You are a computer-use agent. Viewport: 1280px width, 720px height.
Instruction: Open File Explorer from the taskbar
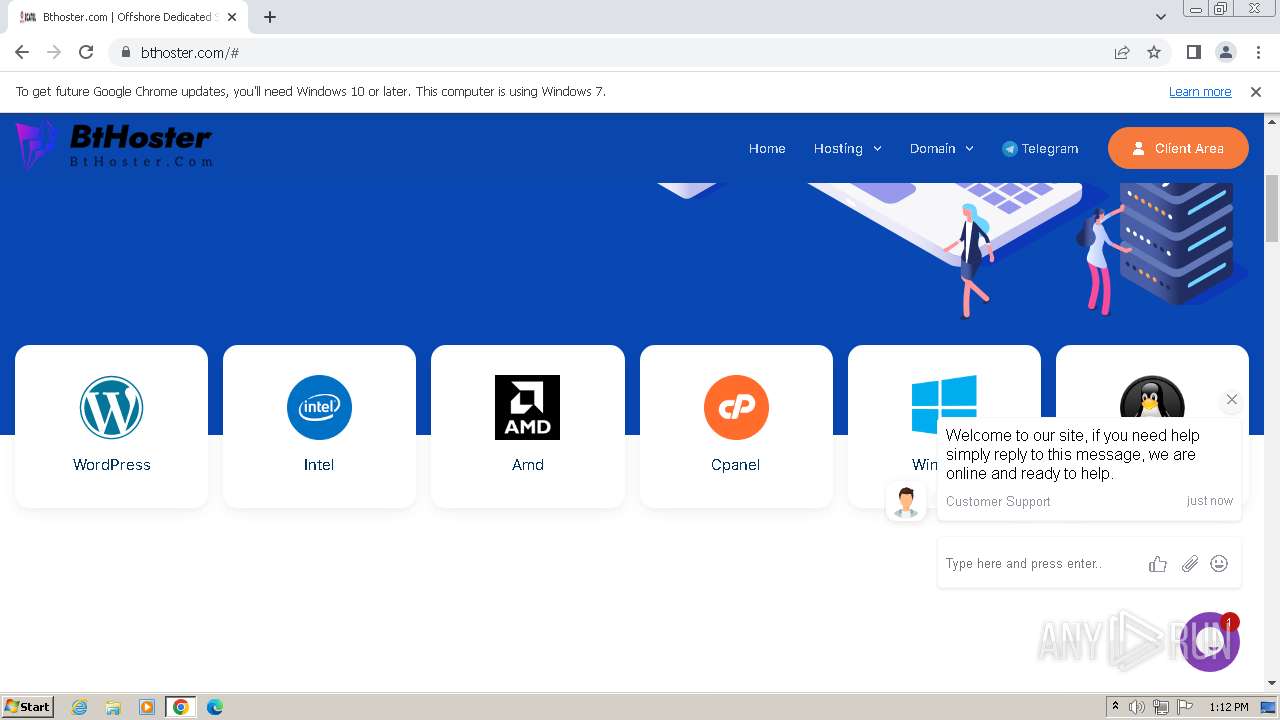pos(113,707)
